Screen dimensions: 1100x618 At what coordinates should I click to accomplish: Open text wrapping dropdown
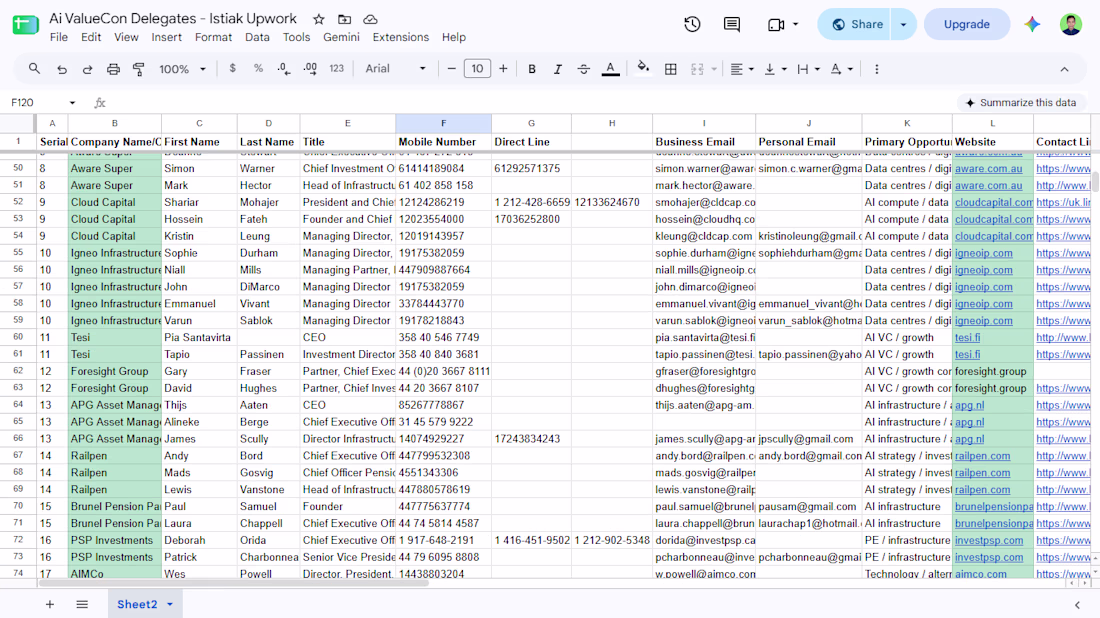click(807, 69)
